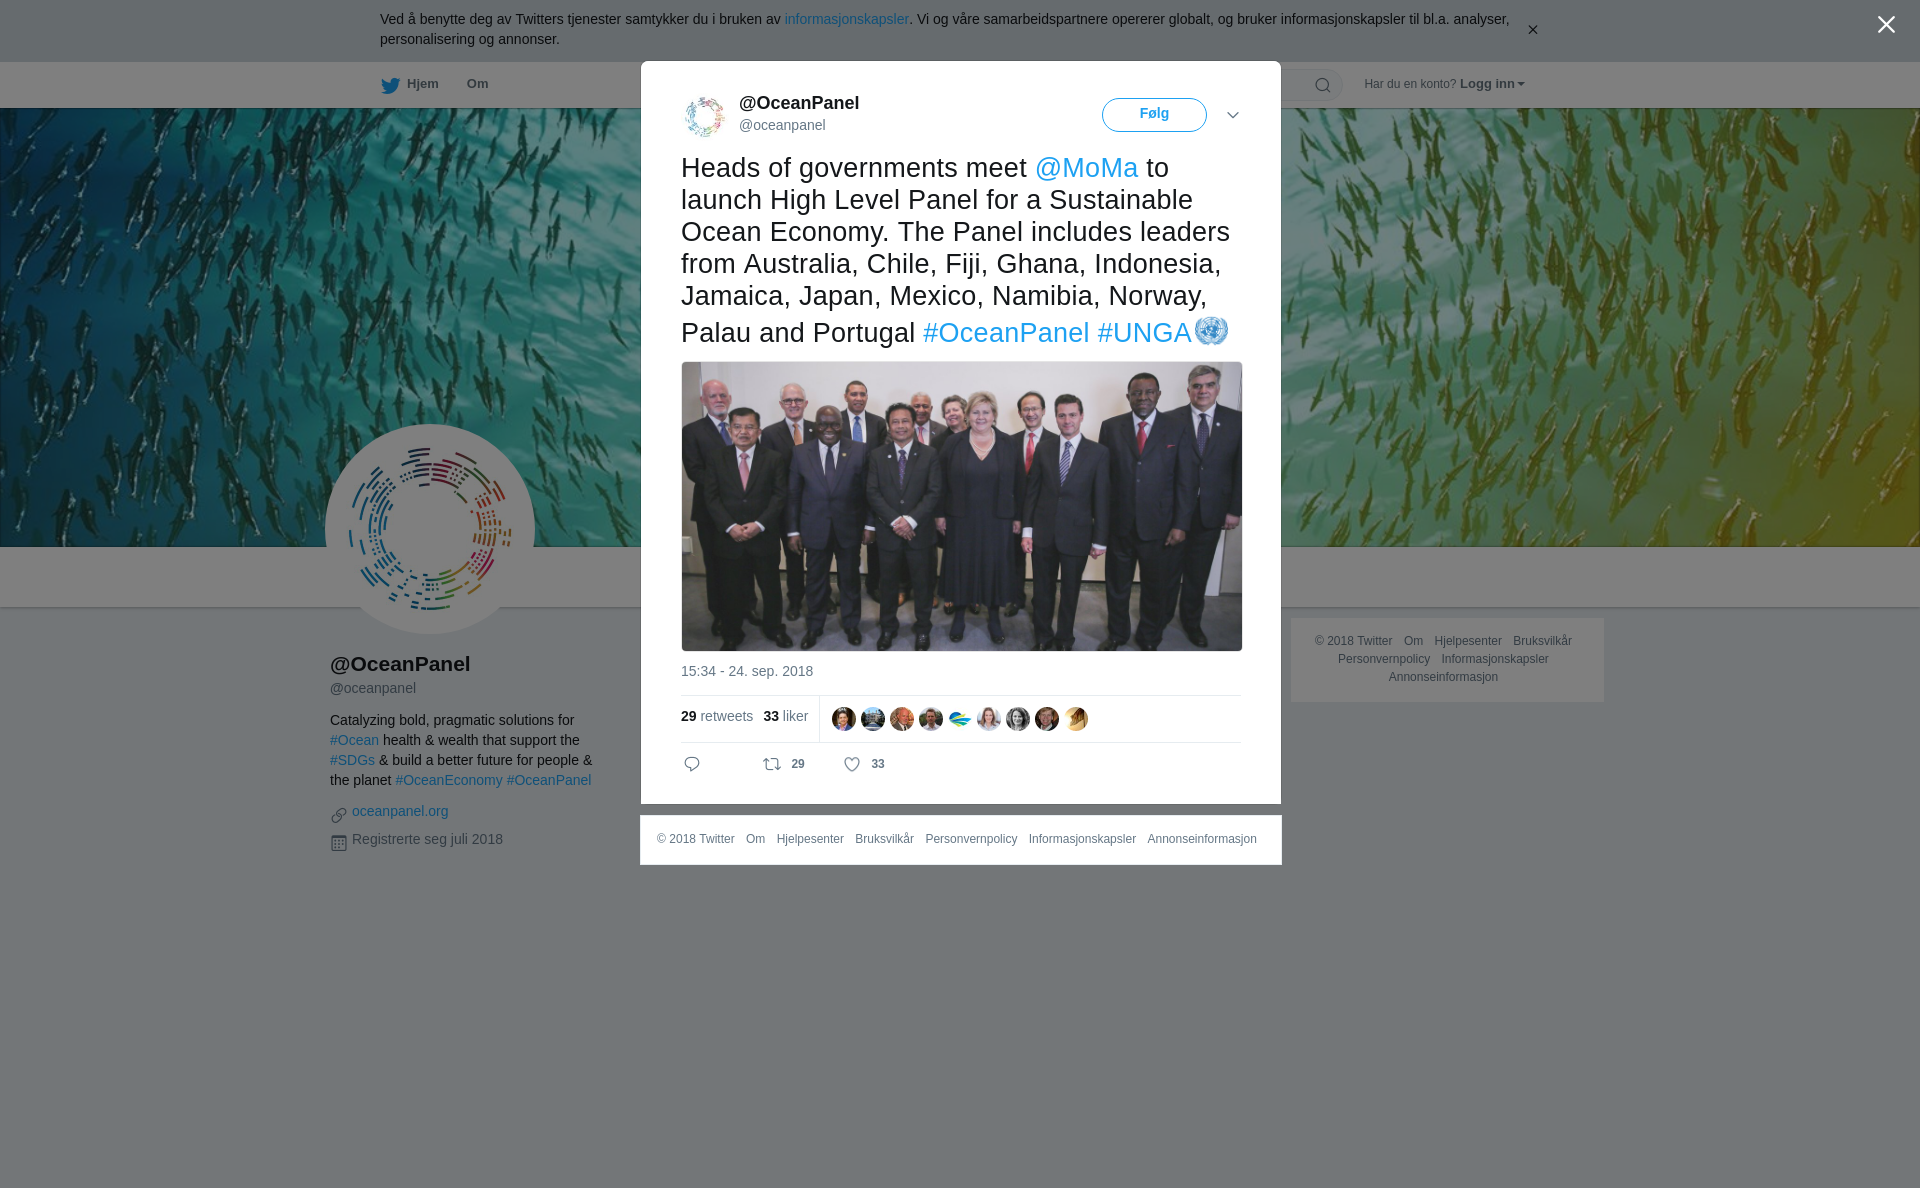Show the 29 retweets list

pyautogui.click(x=717, y=716)
